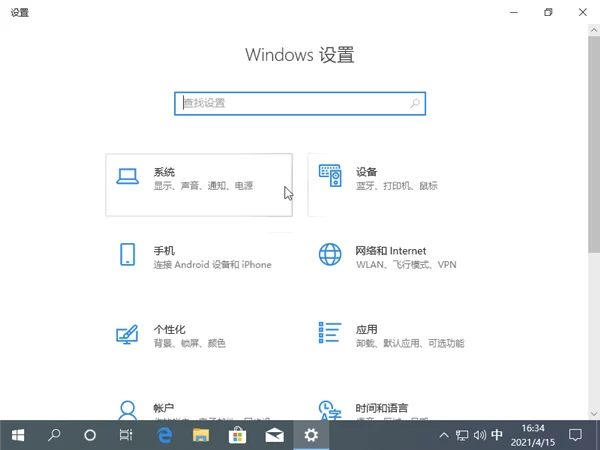
Task: Open the 手机 phone icon
Action: [127, 254]
